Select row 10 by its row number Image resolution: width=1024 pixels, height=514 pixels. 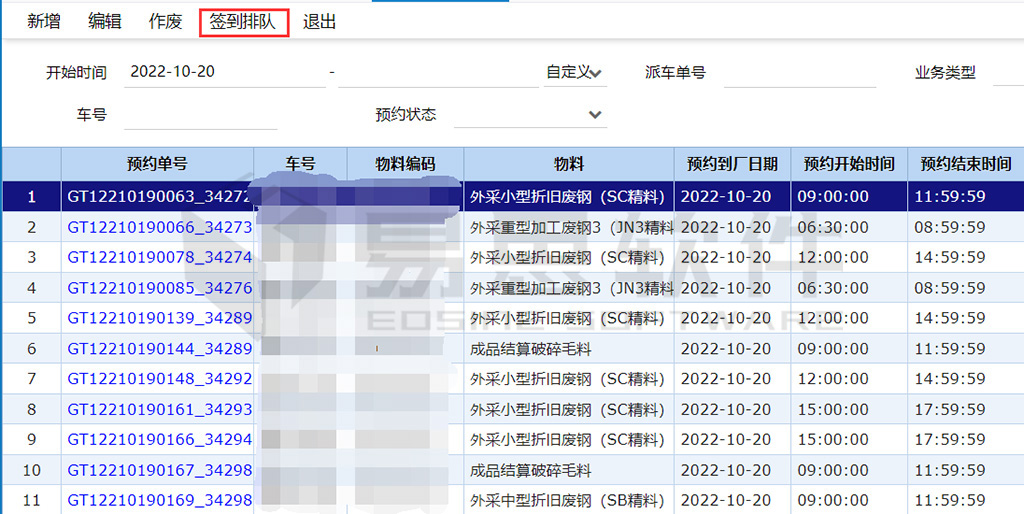[x=31, y=470]
